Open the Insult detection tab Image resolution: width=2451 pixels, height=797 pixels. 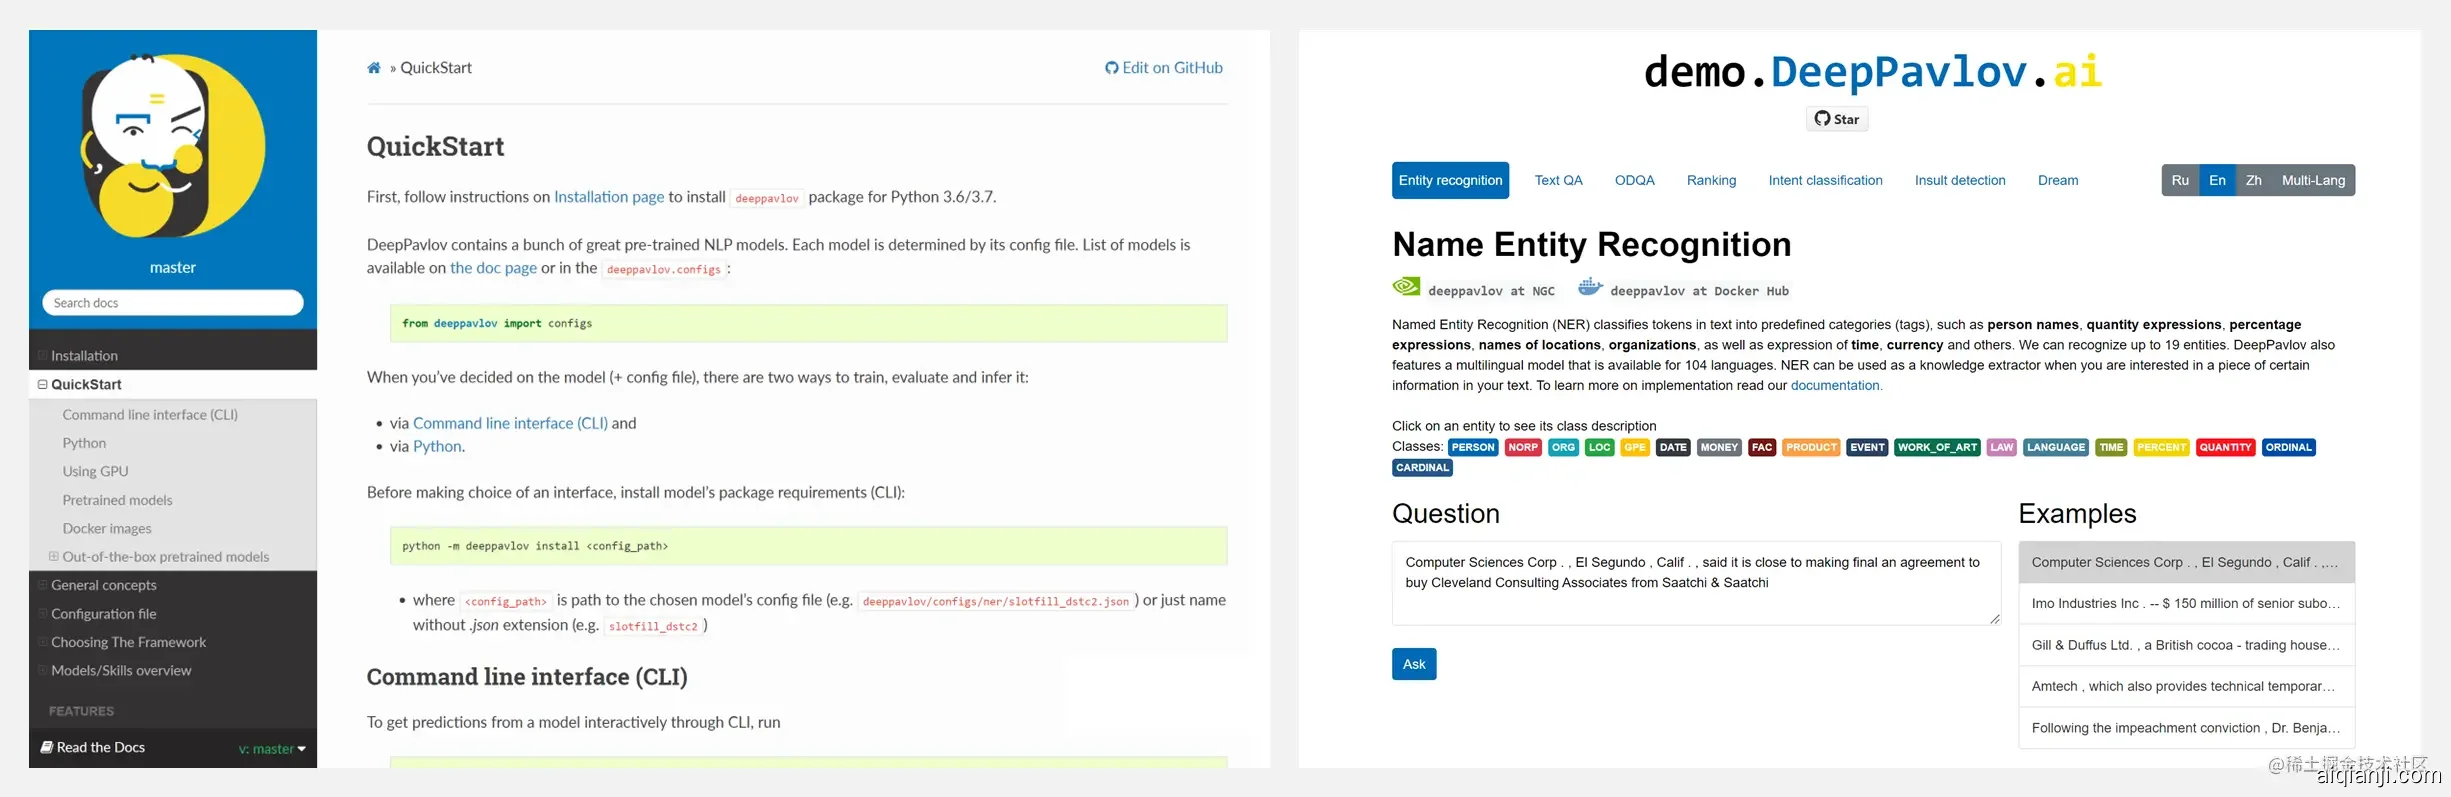1959,181
